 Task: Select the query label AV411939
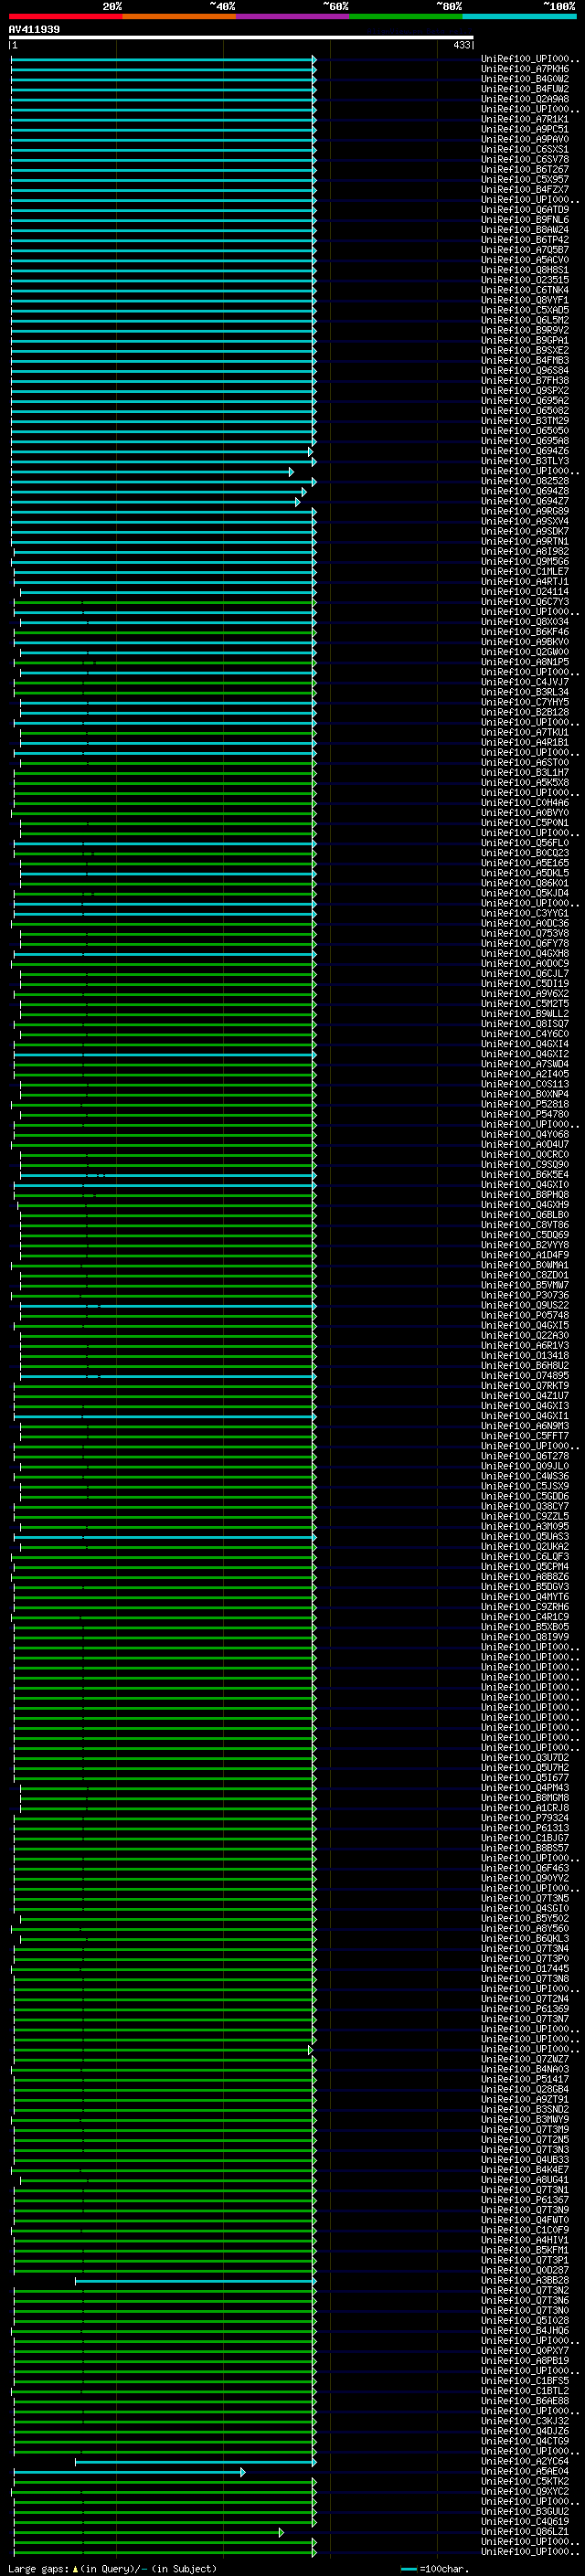pos(34,29)
